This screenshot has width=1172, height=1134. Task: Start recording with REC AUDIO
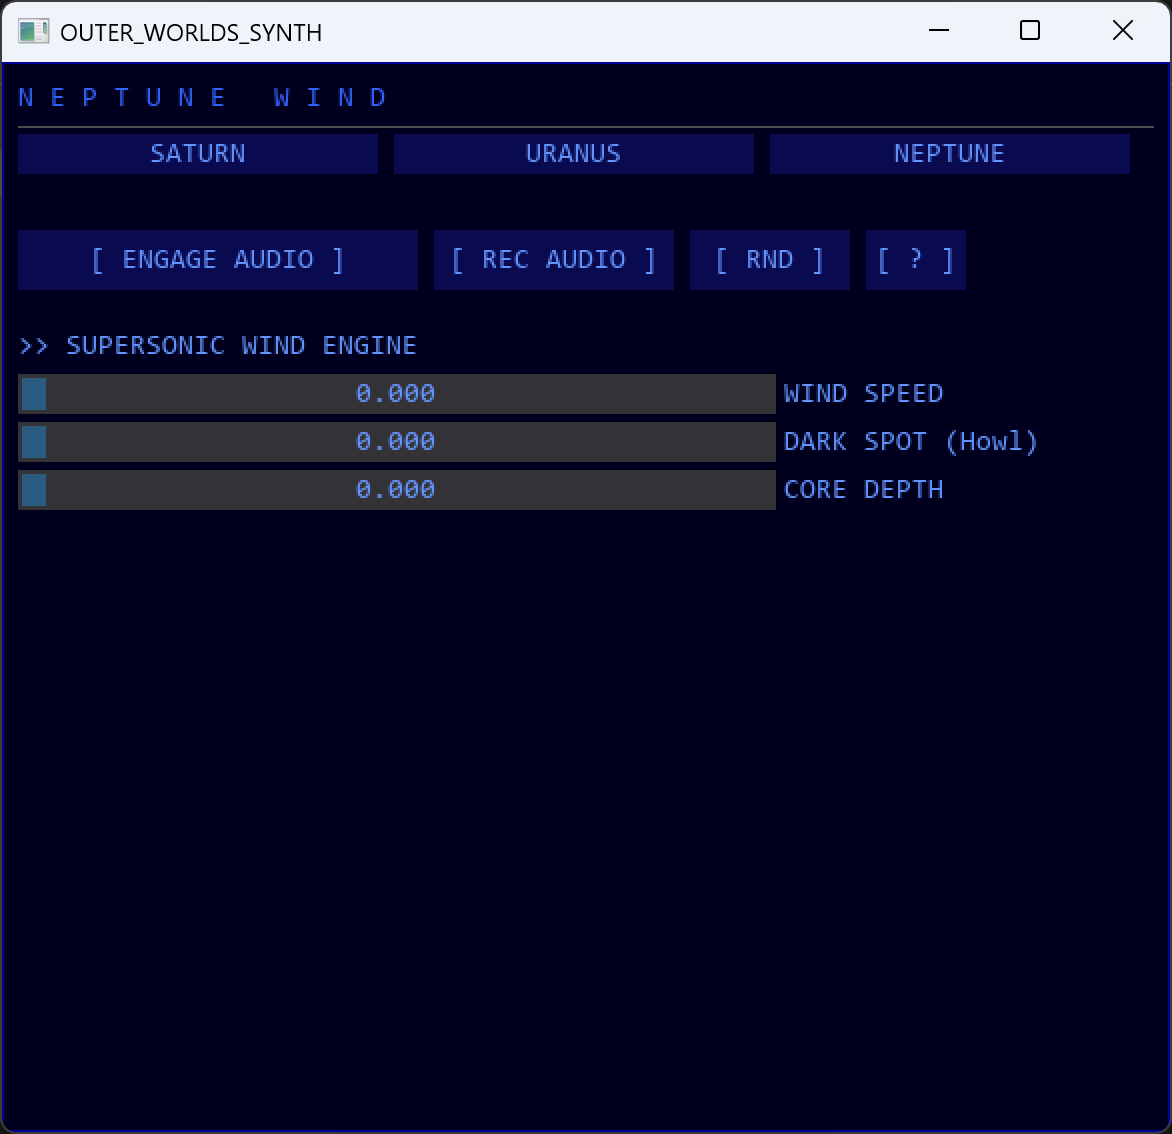(x=553, y=259)
